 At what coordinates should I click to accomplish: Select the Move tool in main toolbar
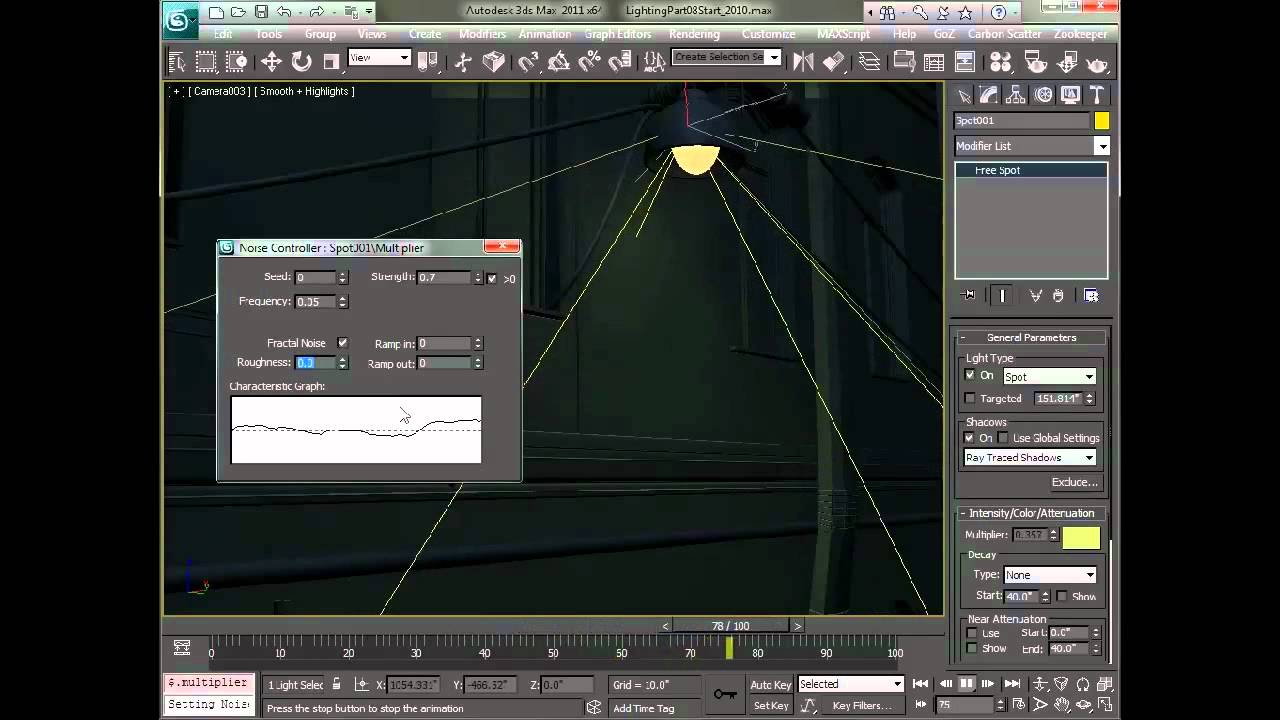tap(271, 62)
